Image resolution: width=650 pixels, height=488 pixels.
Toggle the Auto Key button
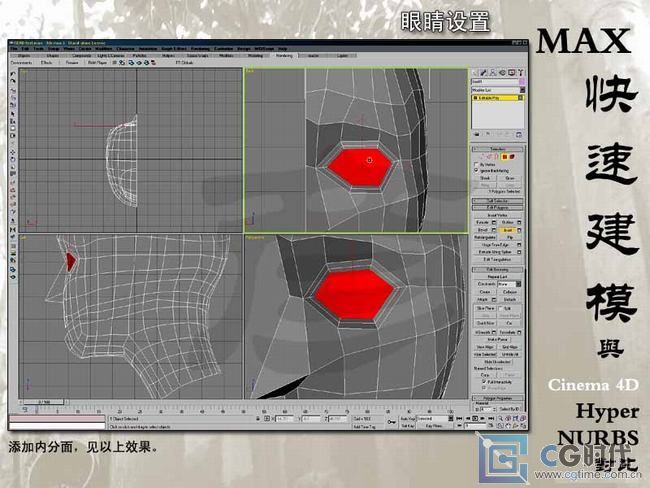407,419
